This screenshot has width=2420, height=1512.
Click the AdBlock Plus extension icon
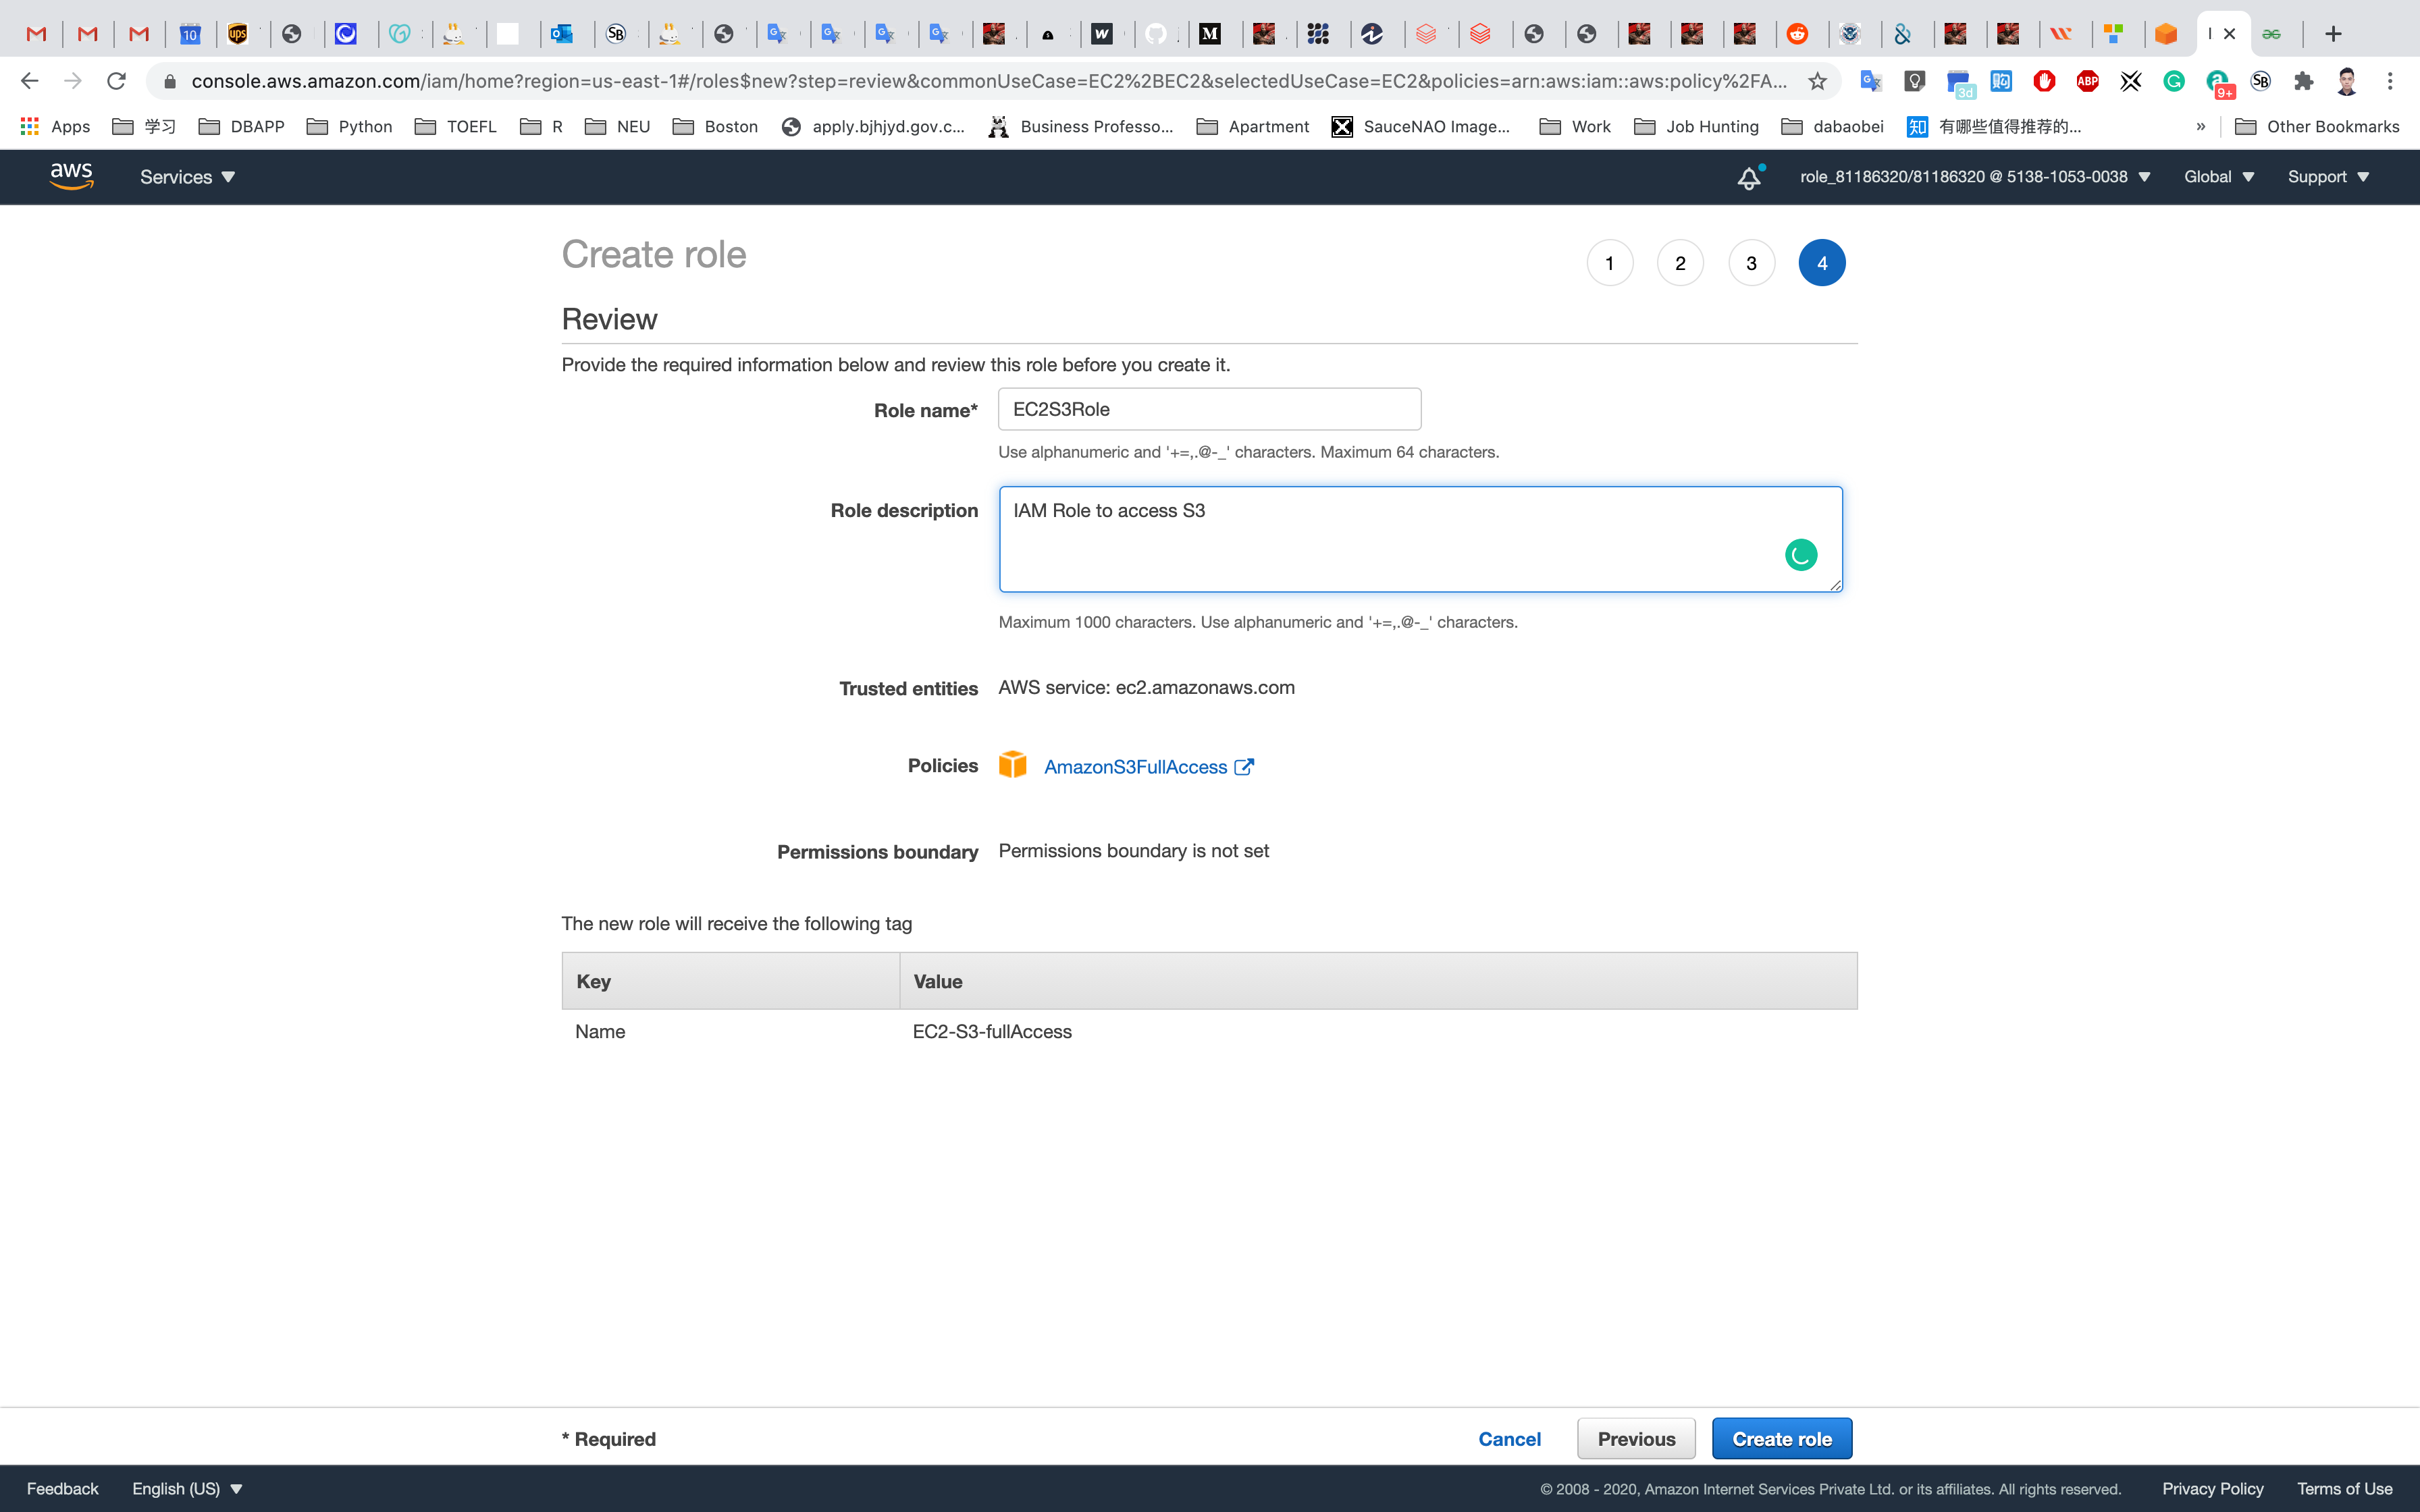2087,81
